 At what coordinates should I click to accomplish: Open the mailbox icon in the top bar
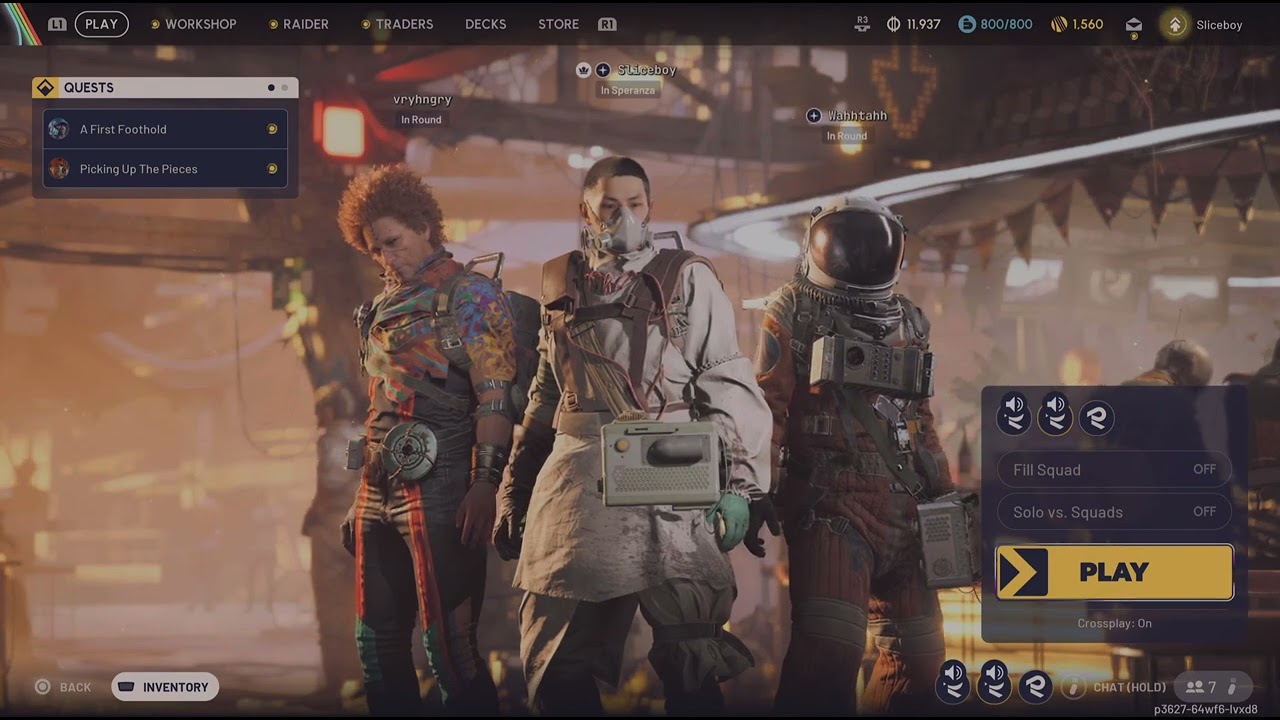pyautogui.click(x=1134, y=25)
